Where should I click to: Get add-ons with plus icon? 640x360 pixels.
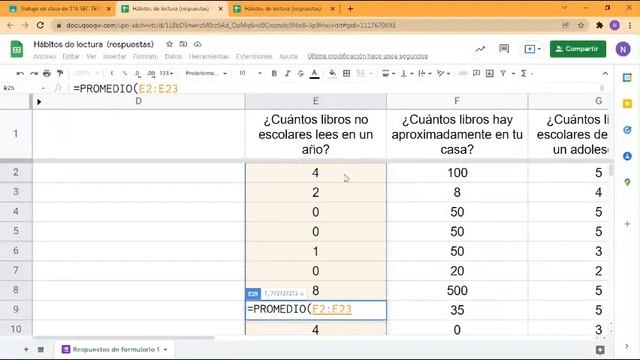(x=627, y=224)
